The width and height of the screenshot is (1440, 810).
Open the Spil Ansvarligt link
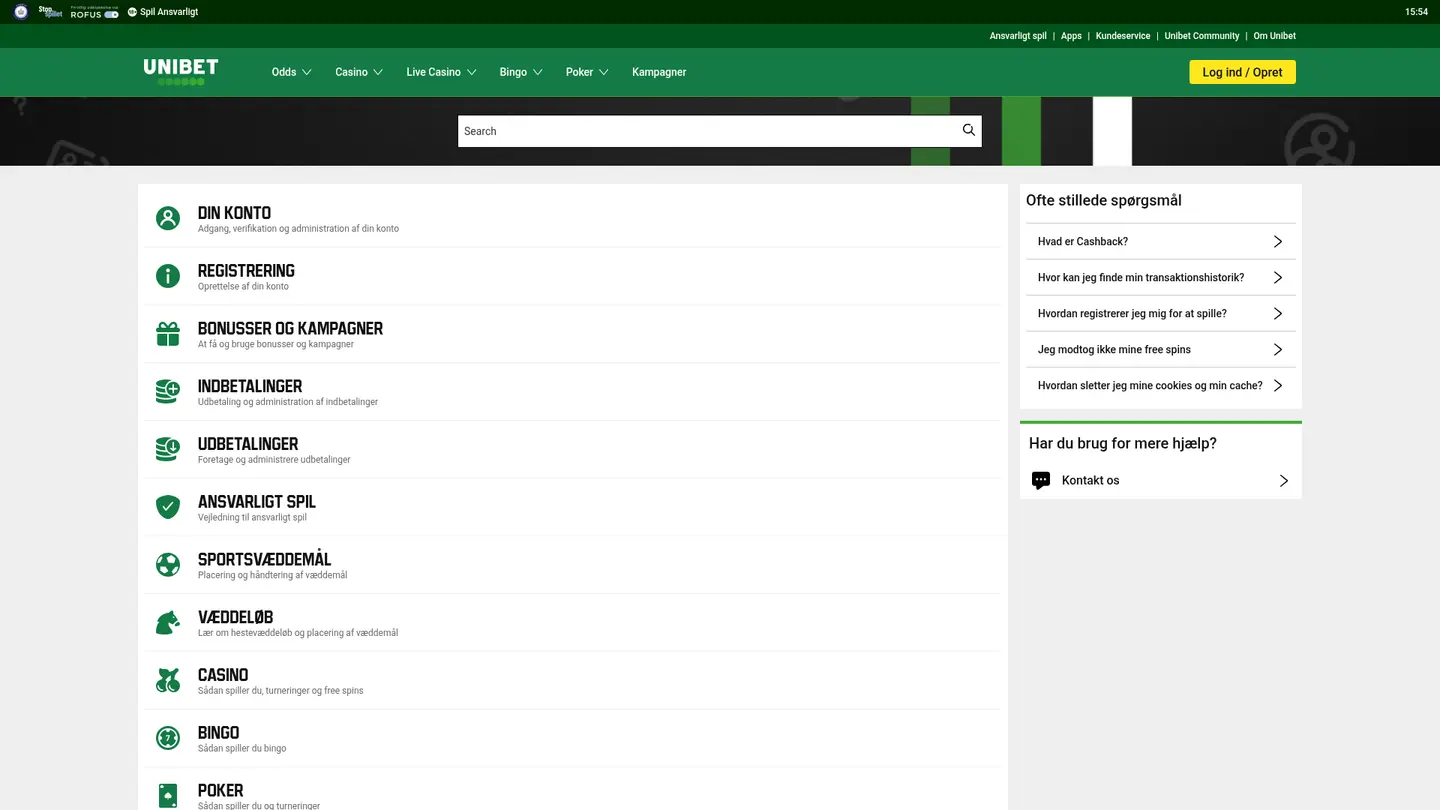[x=163, y=12]
